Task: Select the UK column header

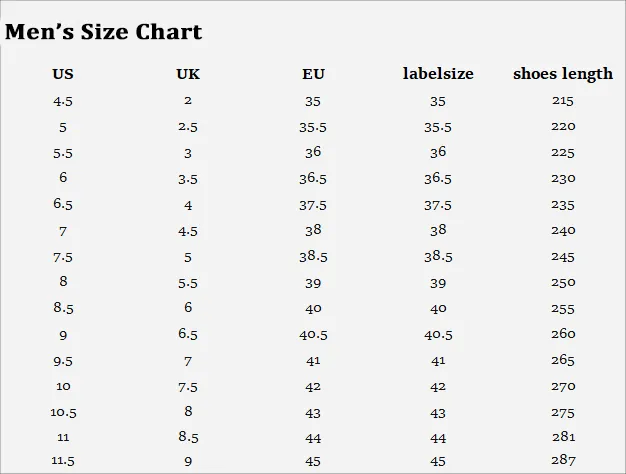Action: pos(188,74)
